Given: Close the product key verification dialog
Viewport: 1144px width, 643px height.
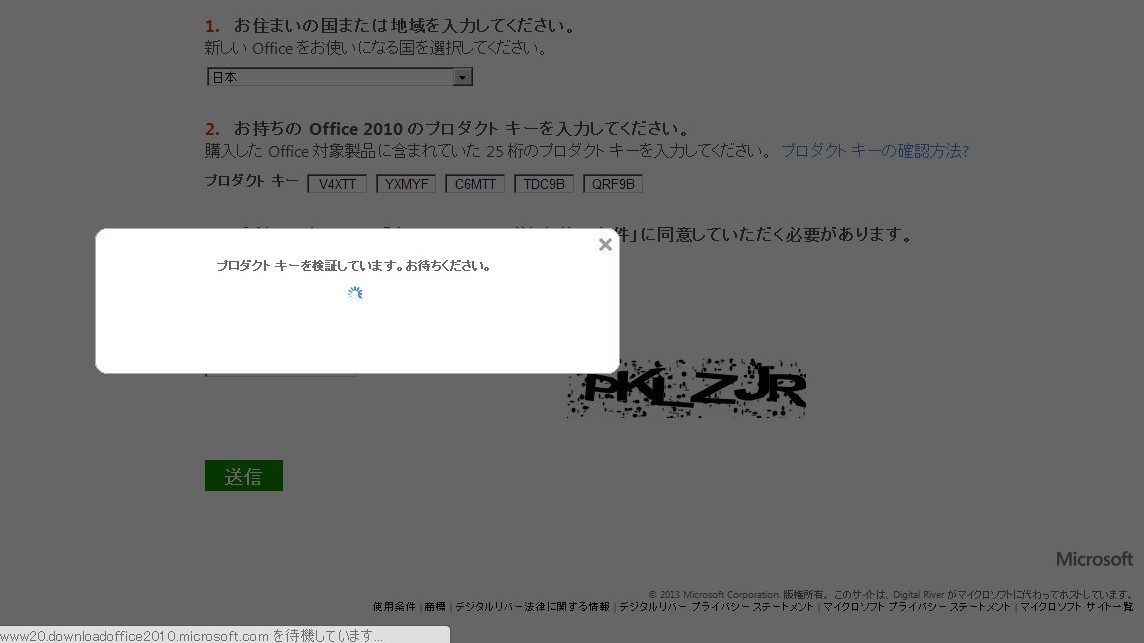Looking at the screenshot, I should (x=605, y=245).
